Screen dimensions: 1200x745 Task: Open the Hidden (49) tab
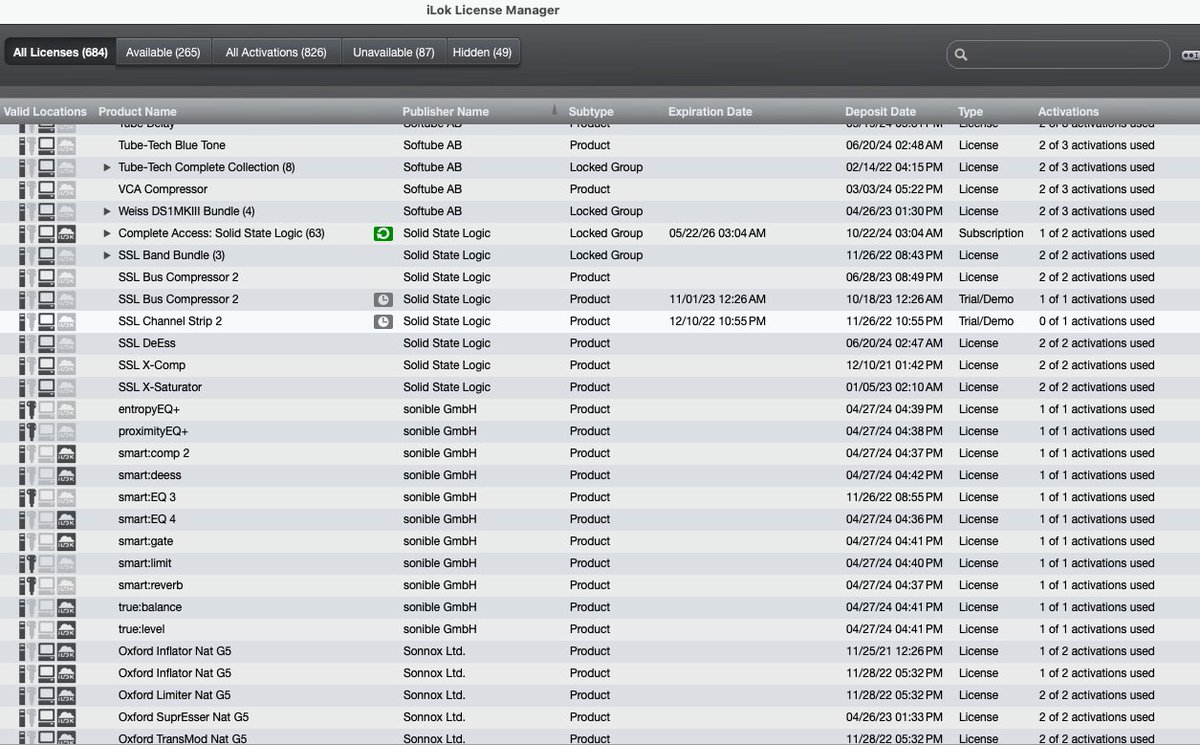pos(482,52)
